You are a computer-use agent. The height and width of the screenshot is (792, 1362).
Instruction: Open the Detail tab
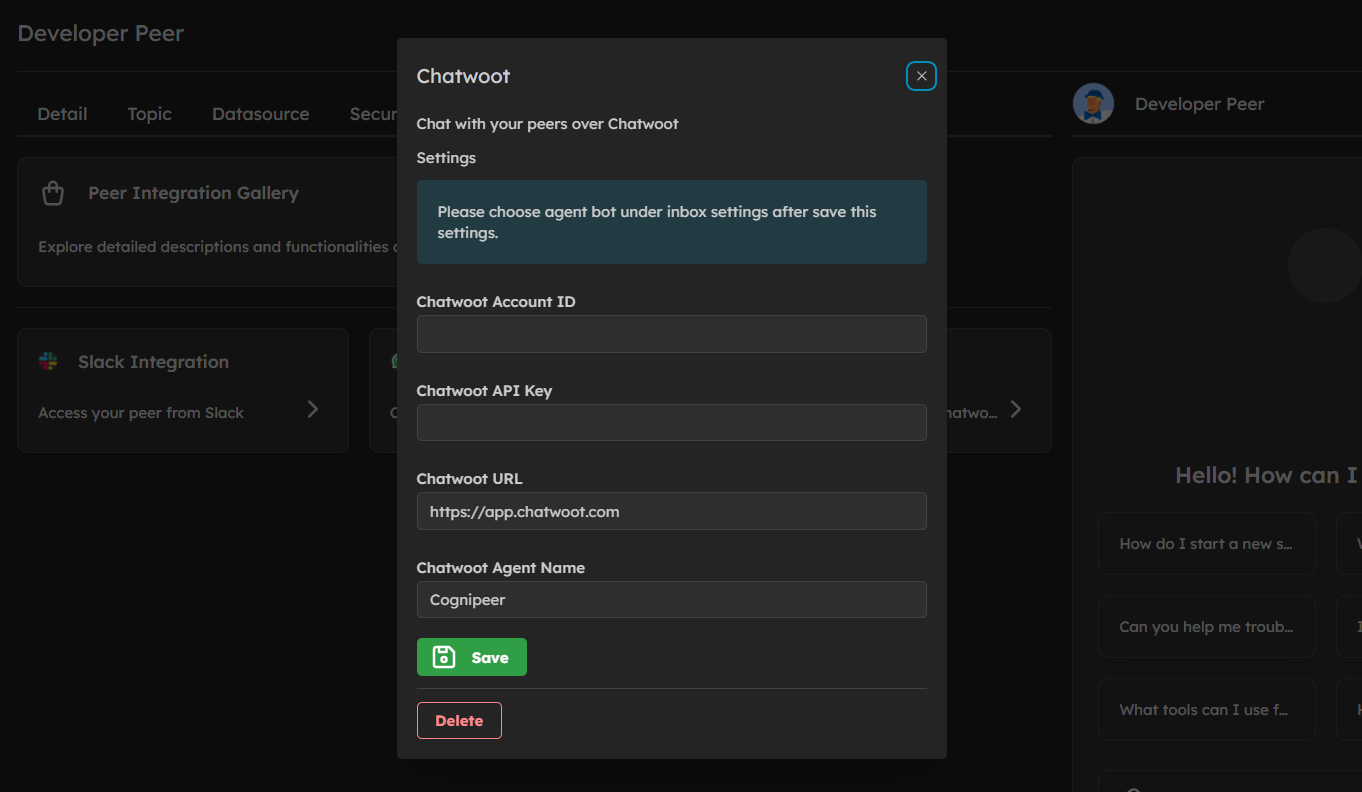click(x=62, y=114)
